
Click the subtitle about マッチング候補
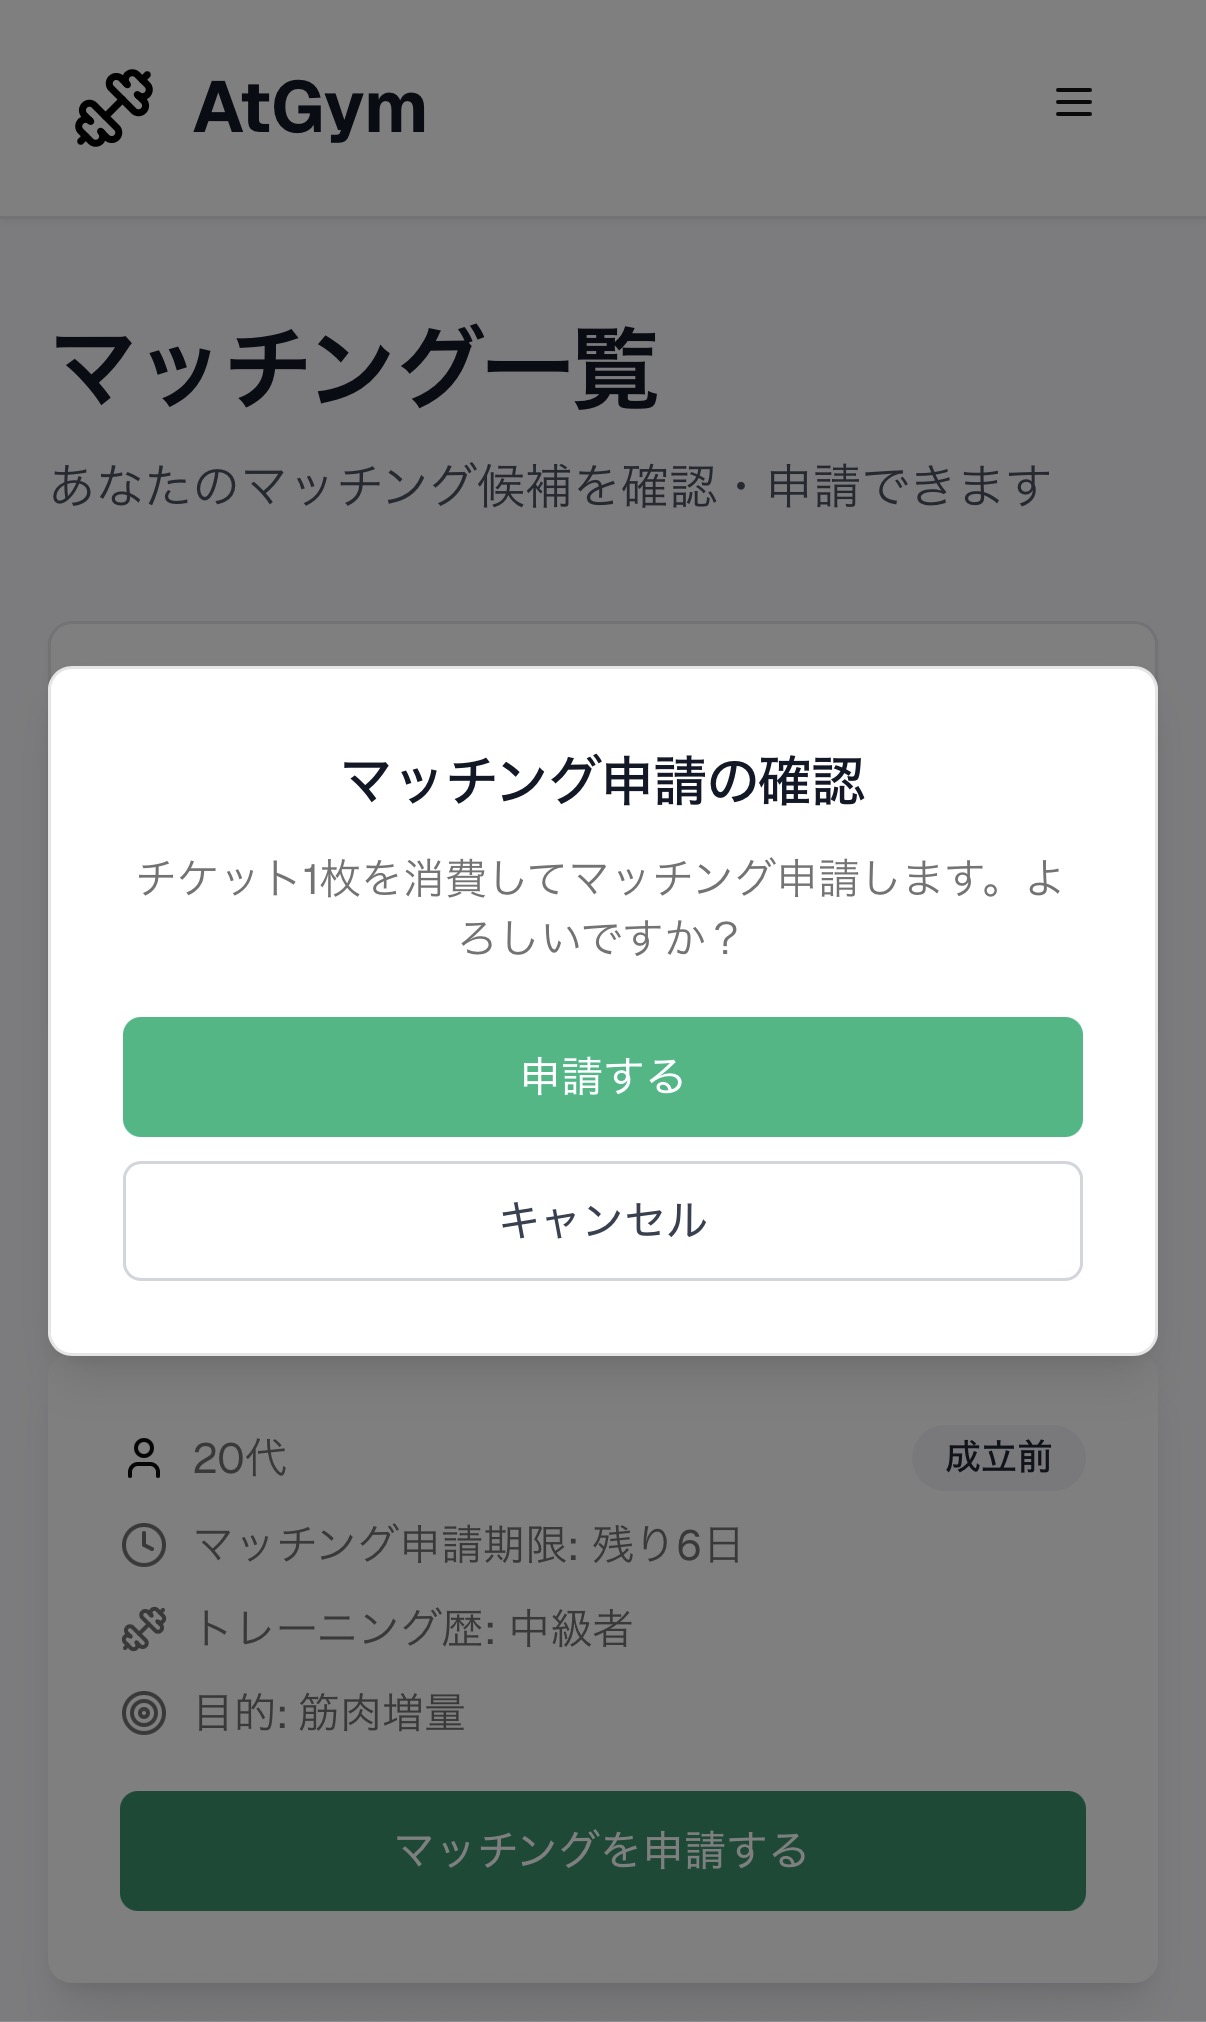pyautogui.click(x=550, y=486)
